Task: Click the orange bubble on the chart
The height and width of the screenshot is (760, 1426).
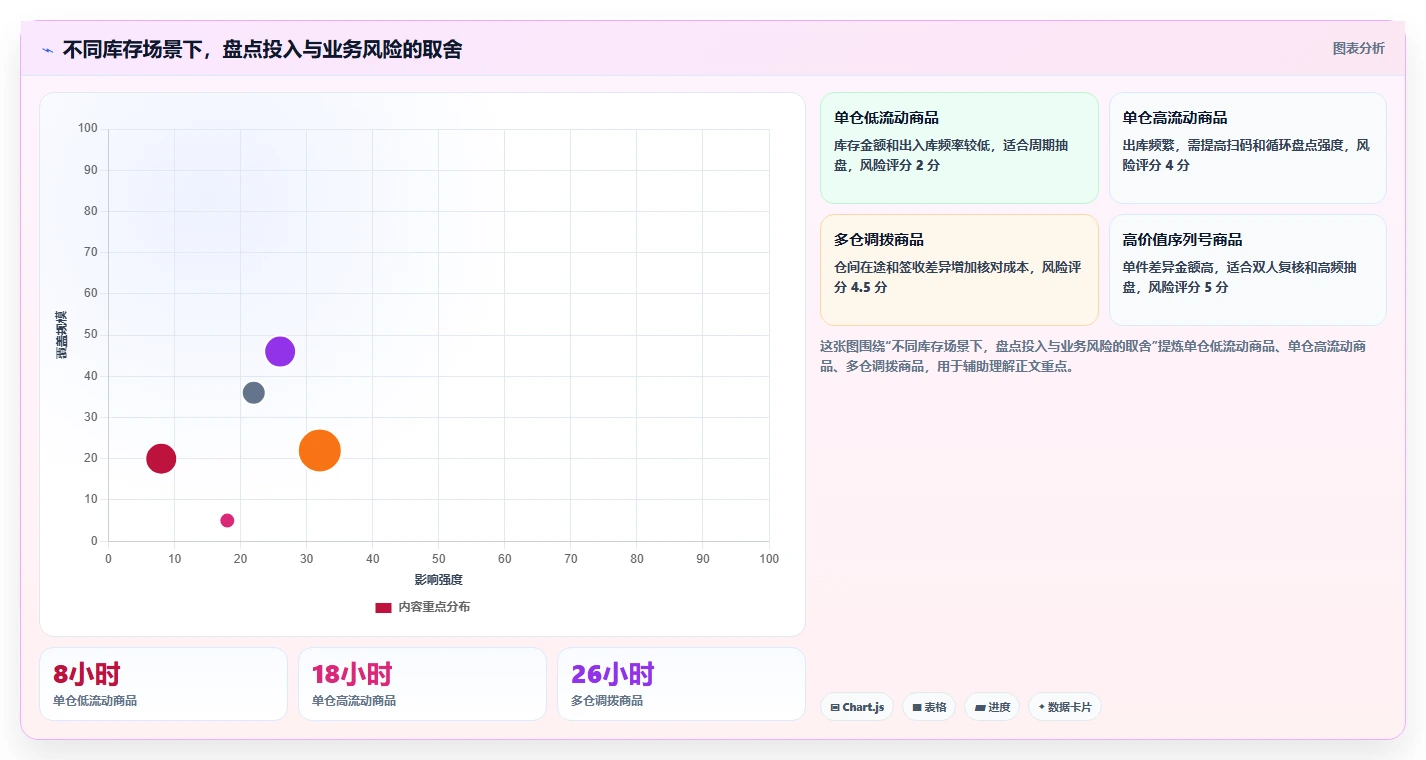Action: pyautogui.click(x=320, y=450)
